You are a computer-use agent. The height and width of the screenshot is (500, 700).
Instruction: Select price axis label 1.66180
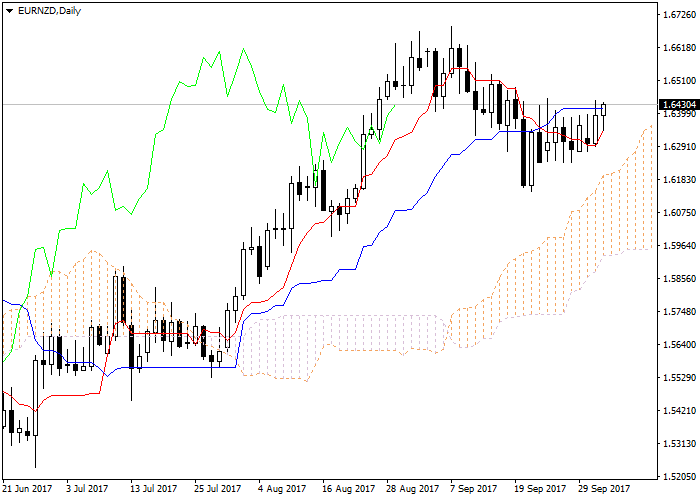pos(679,48)
